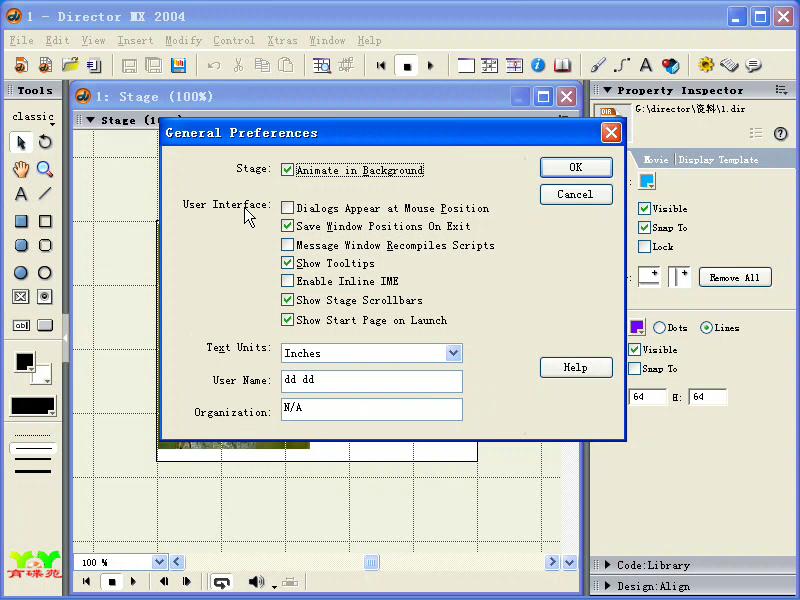Viewport: 800px width, 600px height.
Task: Click the New Movie toolbar icon
Action: click(21, 65)
